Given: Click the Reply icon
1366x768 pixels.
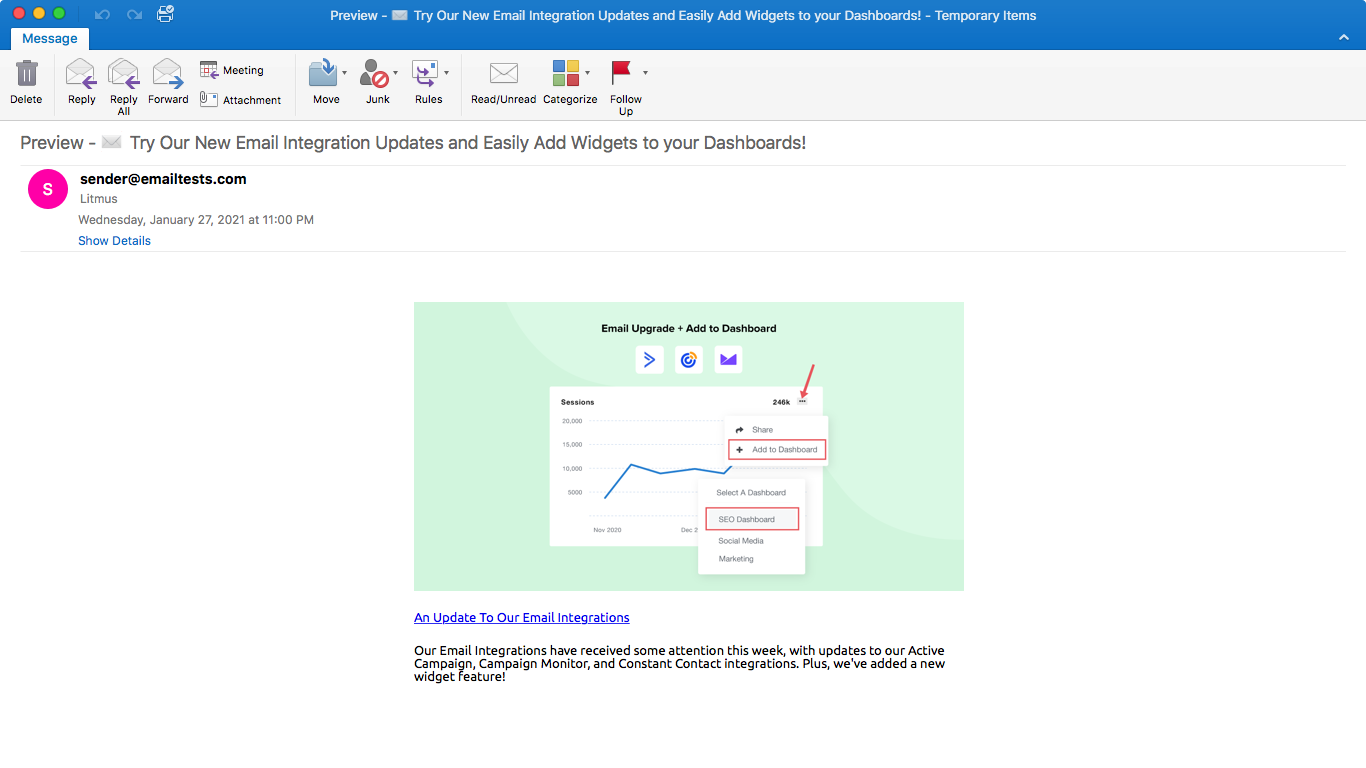Looking at the screenshot, I should [x=80, y=82].
